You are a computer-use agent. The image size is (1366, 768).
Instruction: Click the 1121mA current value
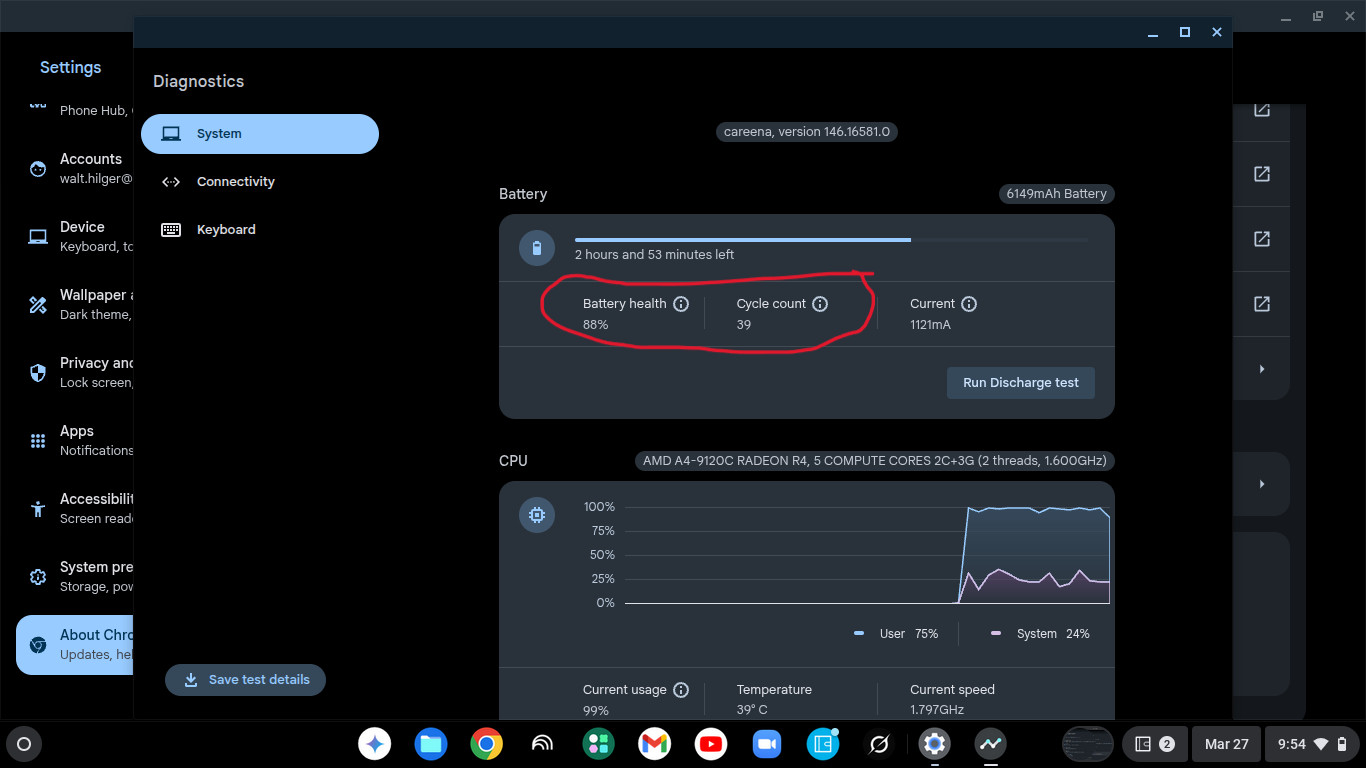(930, 325)
